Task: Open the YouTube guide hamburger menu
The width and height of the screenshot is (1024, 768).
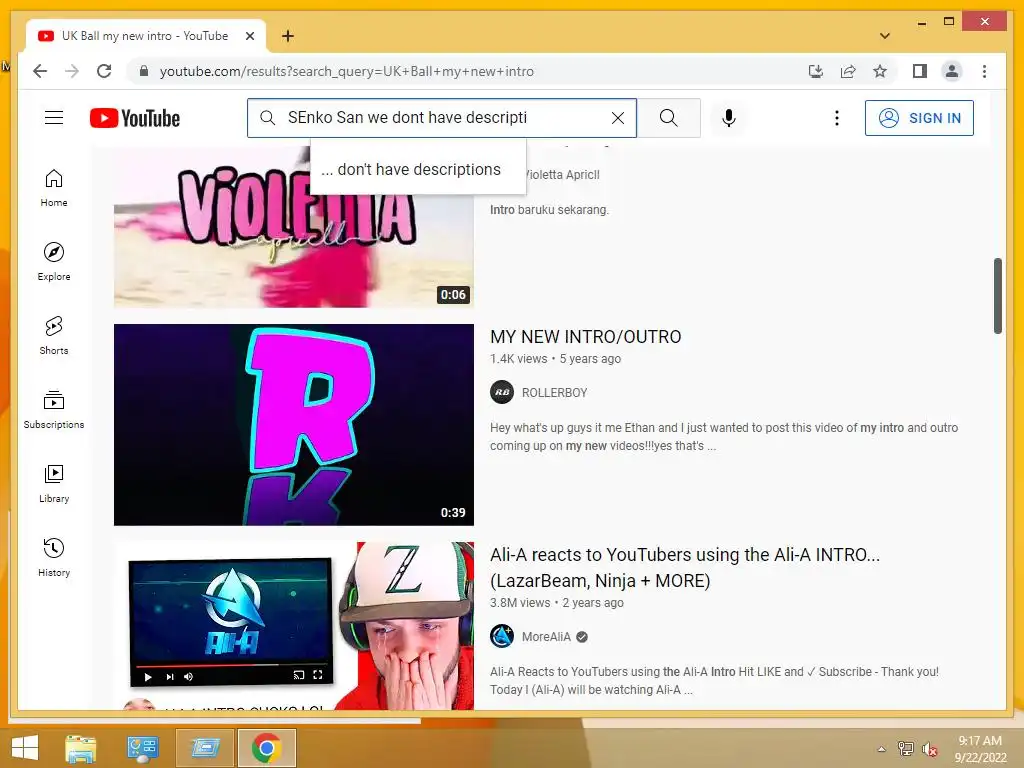Action: pos(54,118)
